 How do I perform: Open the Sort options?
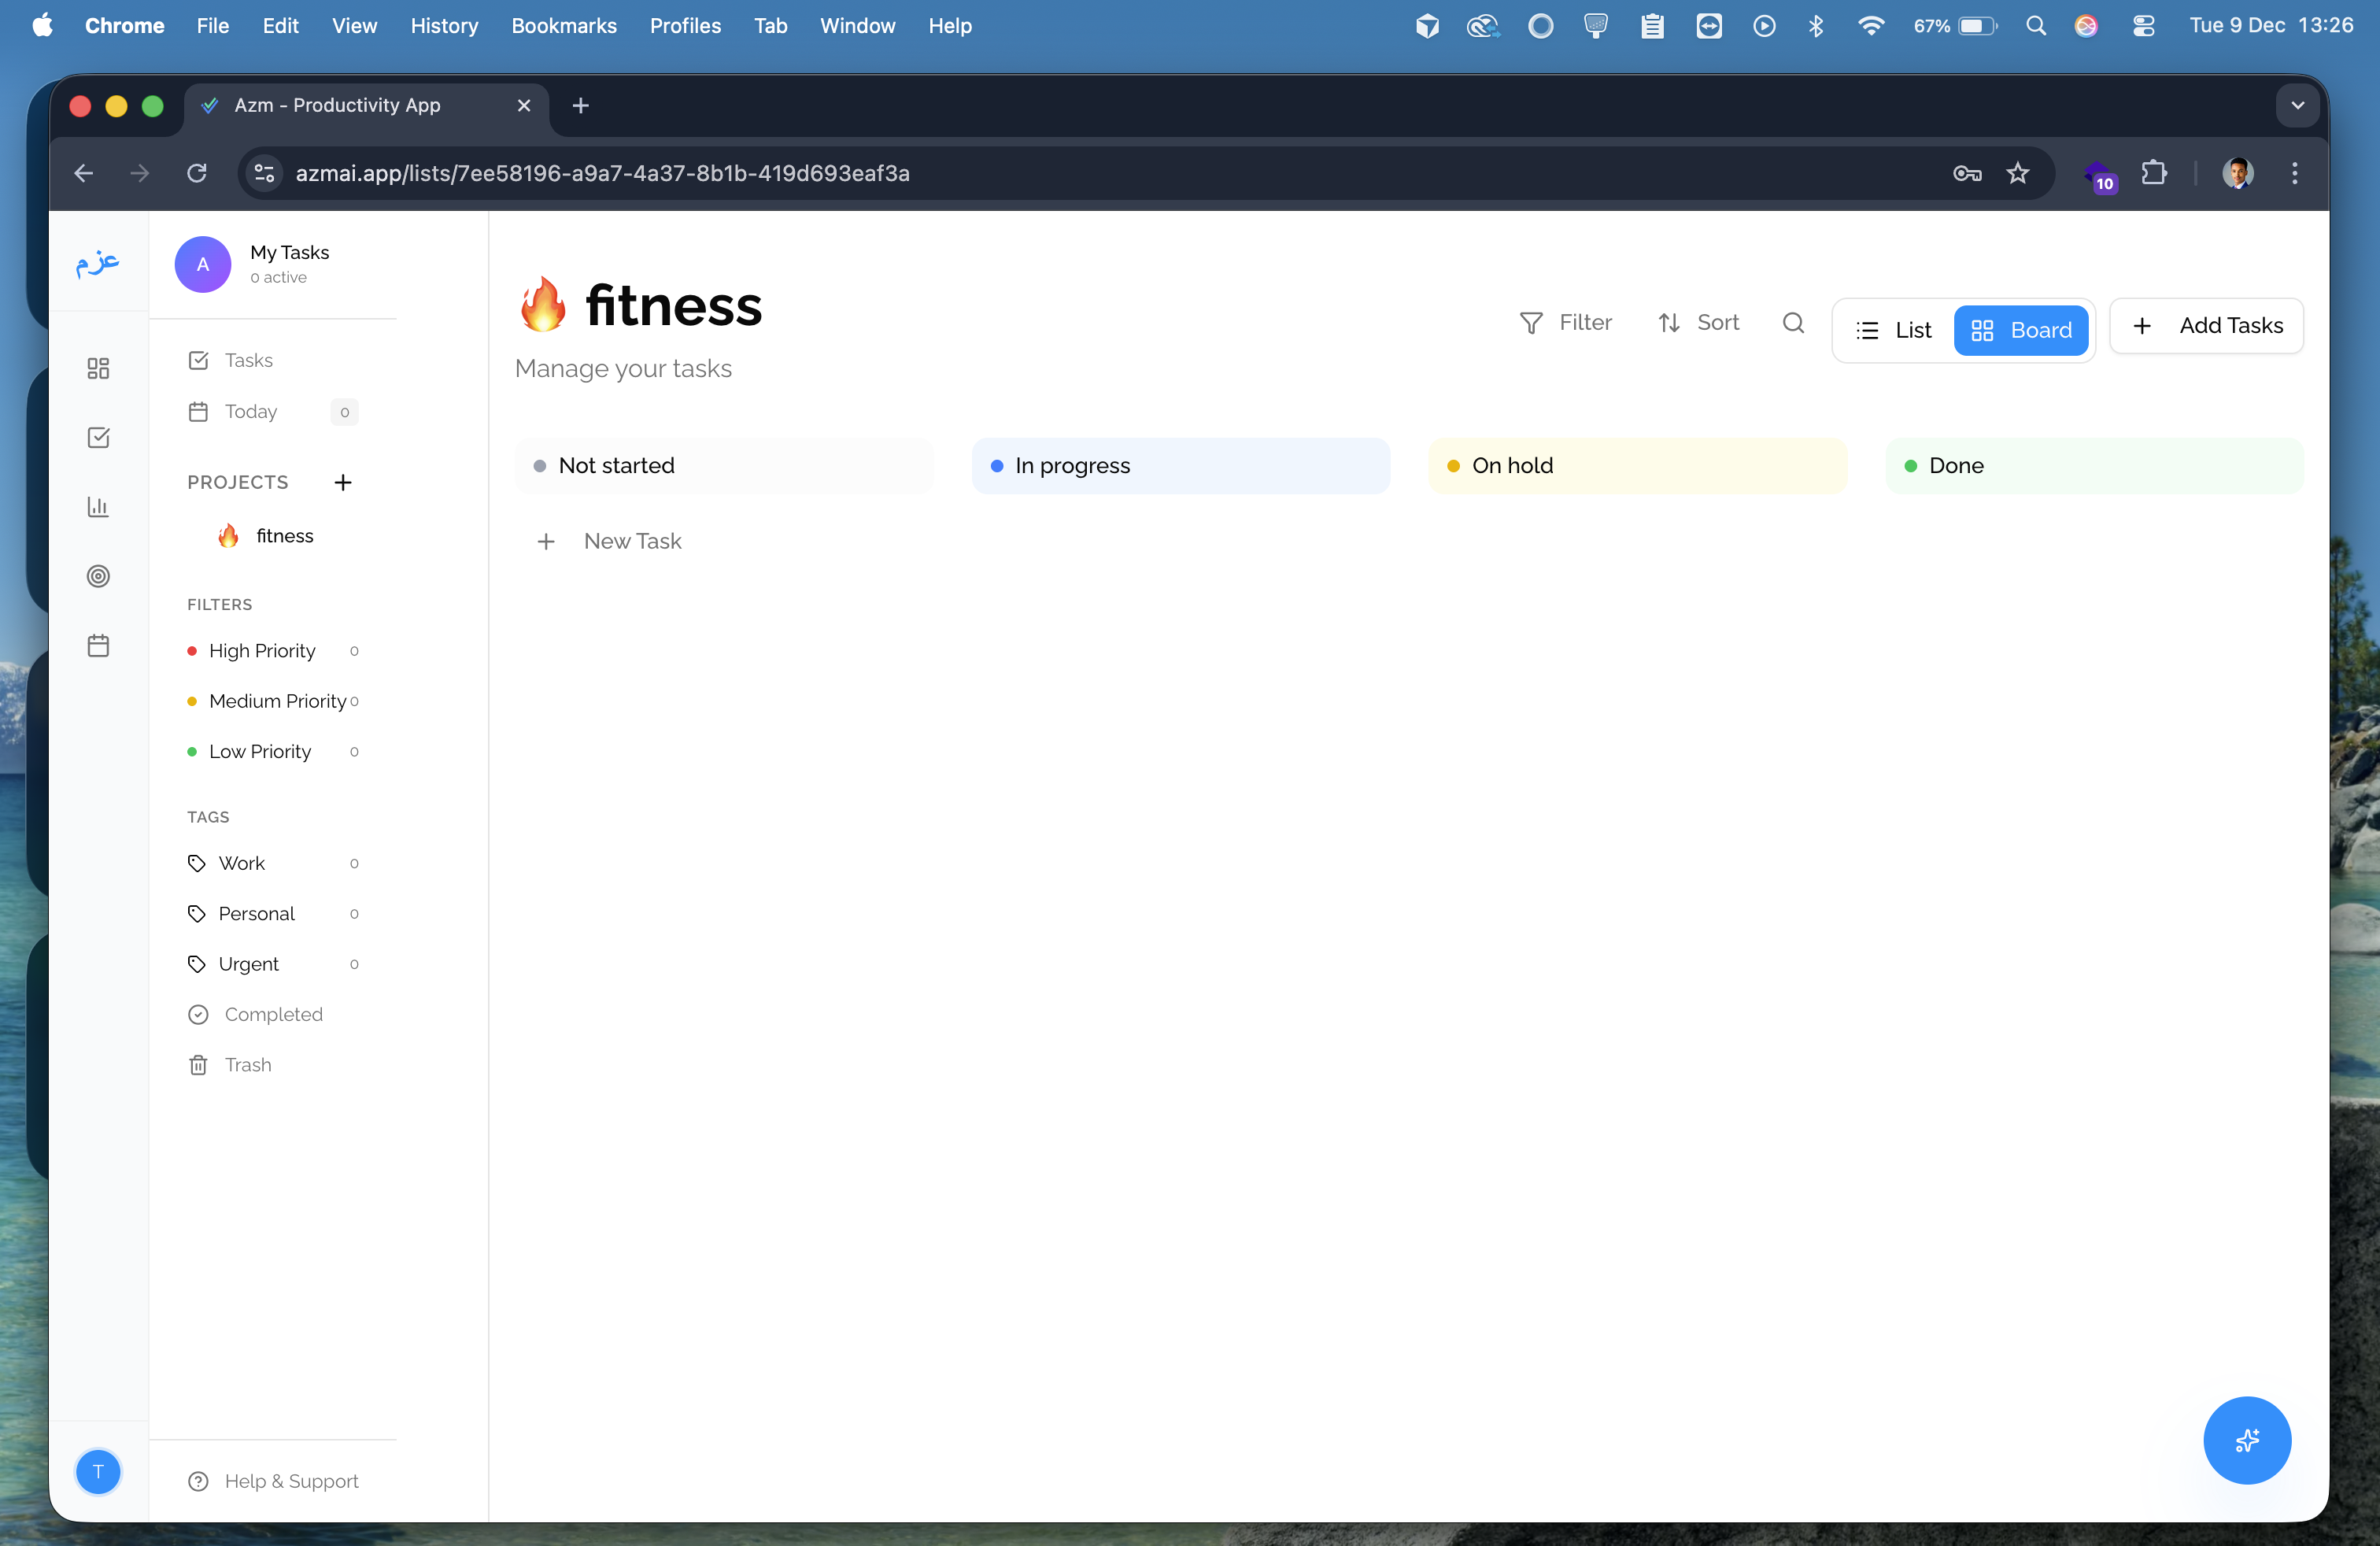click(1699, 323)
